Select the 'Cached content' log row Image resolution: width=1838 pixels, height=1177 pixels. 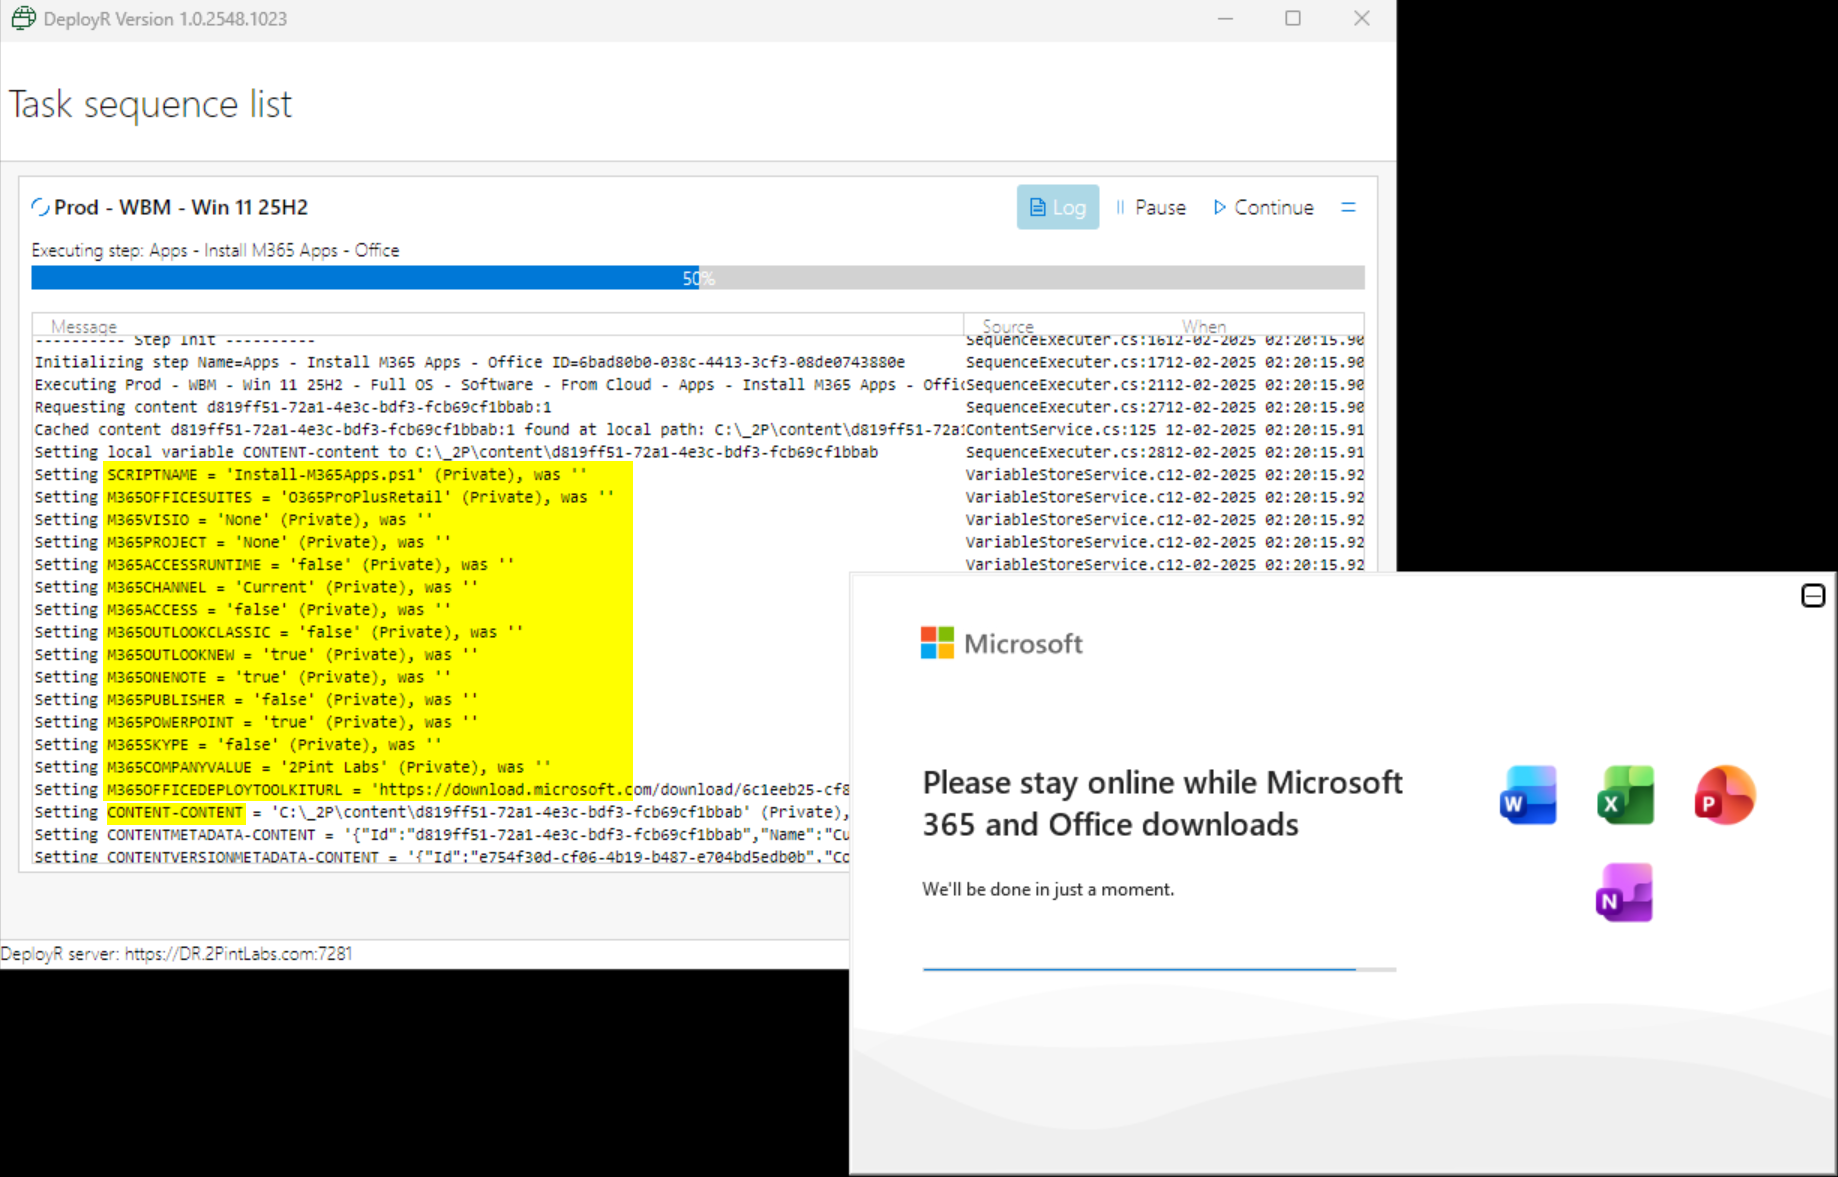click(x=698, y=429)
